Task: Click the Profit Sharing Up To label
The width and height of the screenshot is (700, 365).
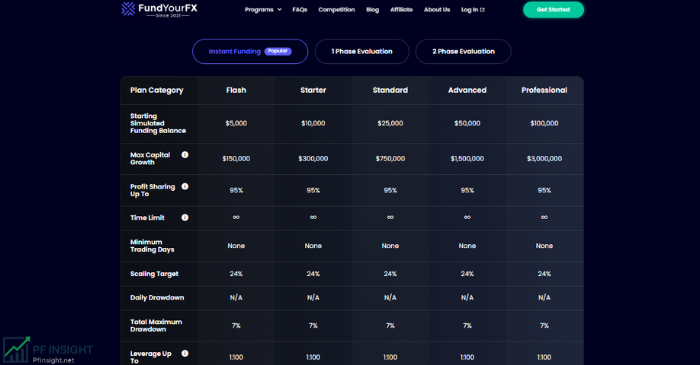Action: tap(152, 190)
